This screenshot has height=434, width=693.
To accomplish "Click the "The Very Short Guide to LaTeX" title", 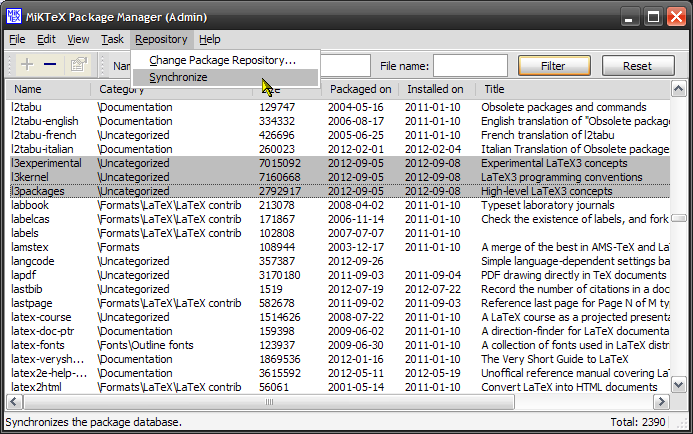I will 555,359.
